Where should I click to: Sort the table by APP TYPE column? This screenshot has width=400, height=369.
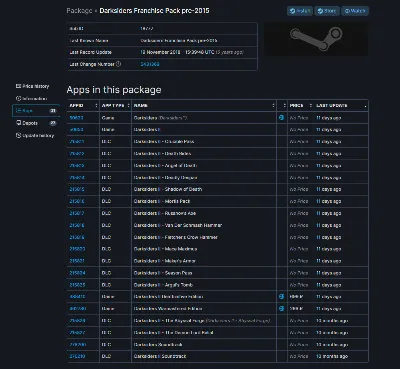115,105
